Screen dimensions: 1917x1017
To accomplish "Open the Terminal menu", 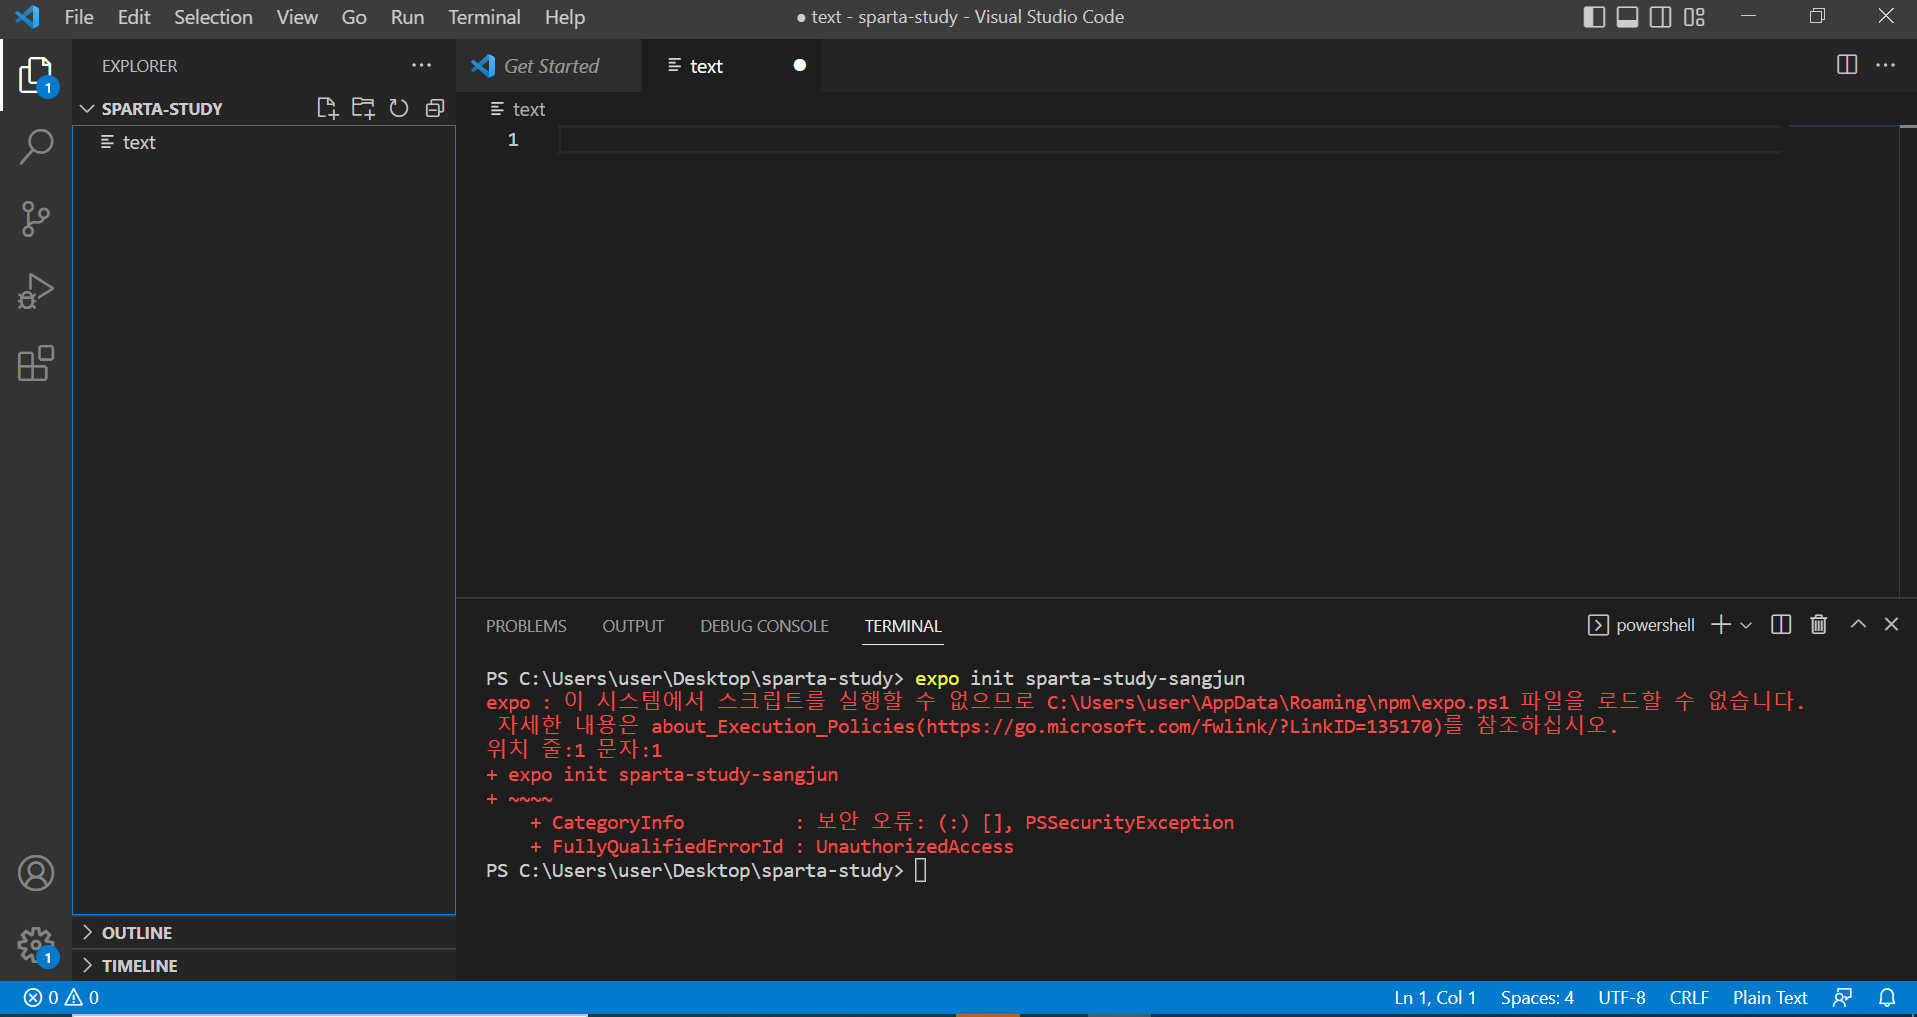I will [484, 17].
